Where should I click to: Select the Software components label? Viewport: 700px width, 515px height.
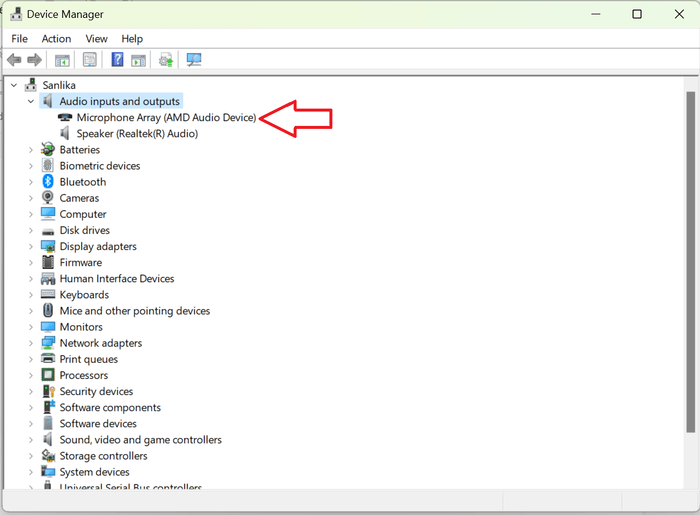[110, 407]
